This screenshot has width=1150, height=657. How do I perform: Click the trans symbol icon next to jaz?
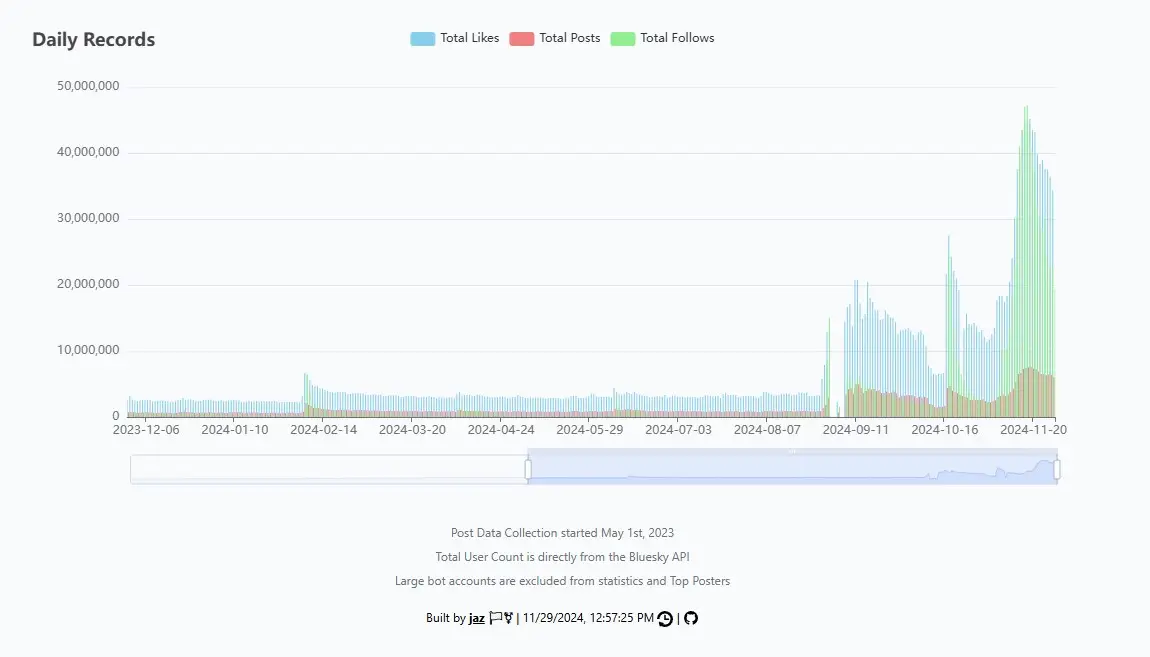506,617
